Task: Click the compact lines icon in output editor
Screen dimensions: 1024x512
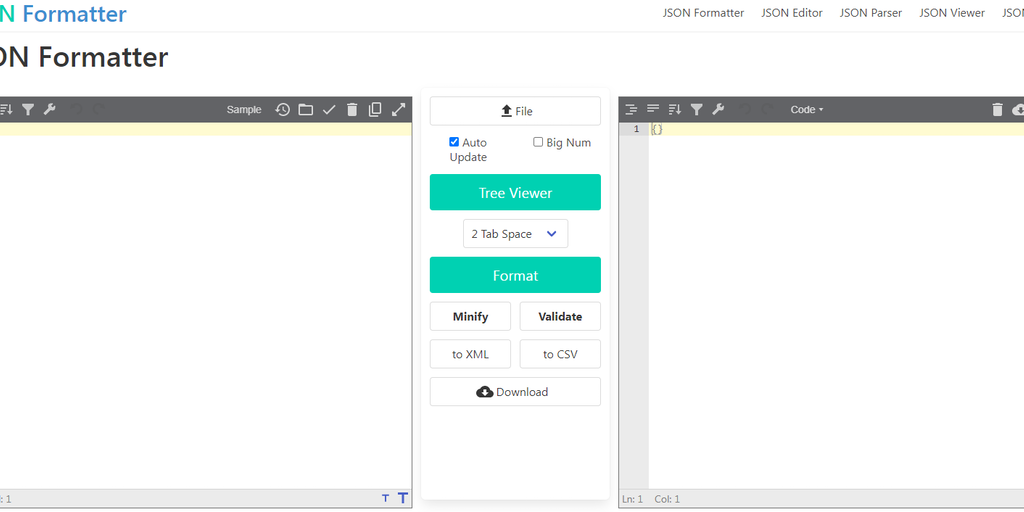Action: (x=653, y=110)
